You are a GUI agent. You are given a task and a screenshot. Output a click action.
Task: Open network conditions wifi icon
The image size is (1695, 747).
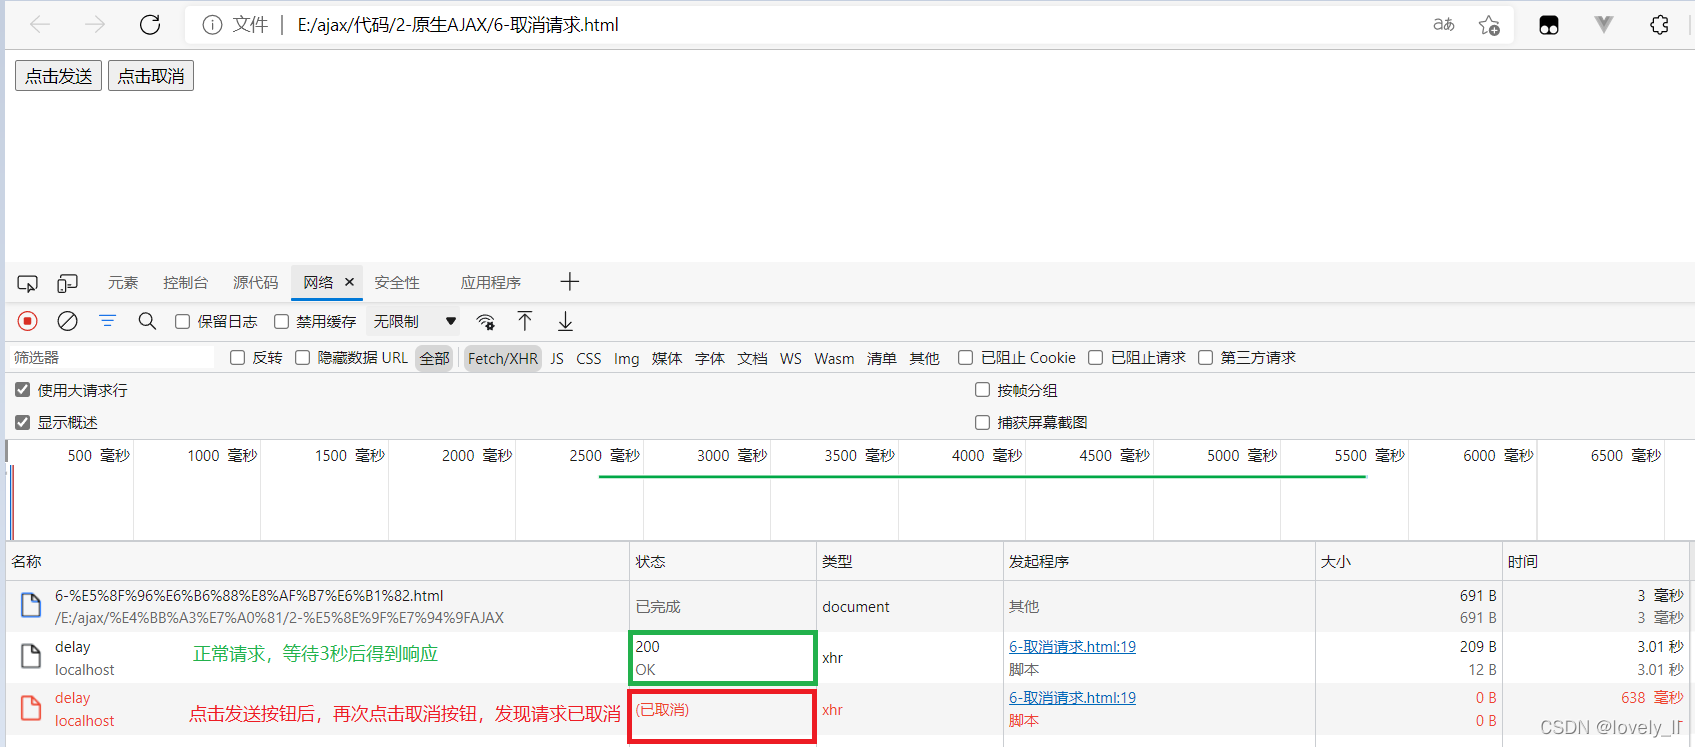click(x=486, y=321)
